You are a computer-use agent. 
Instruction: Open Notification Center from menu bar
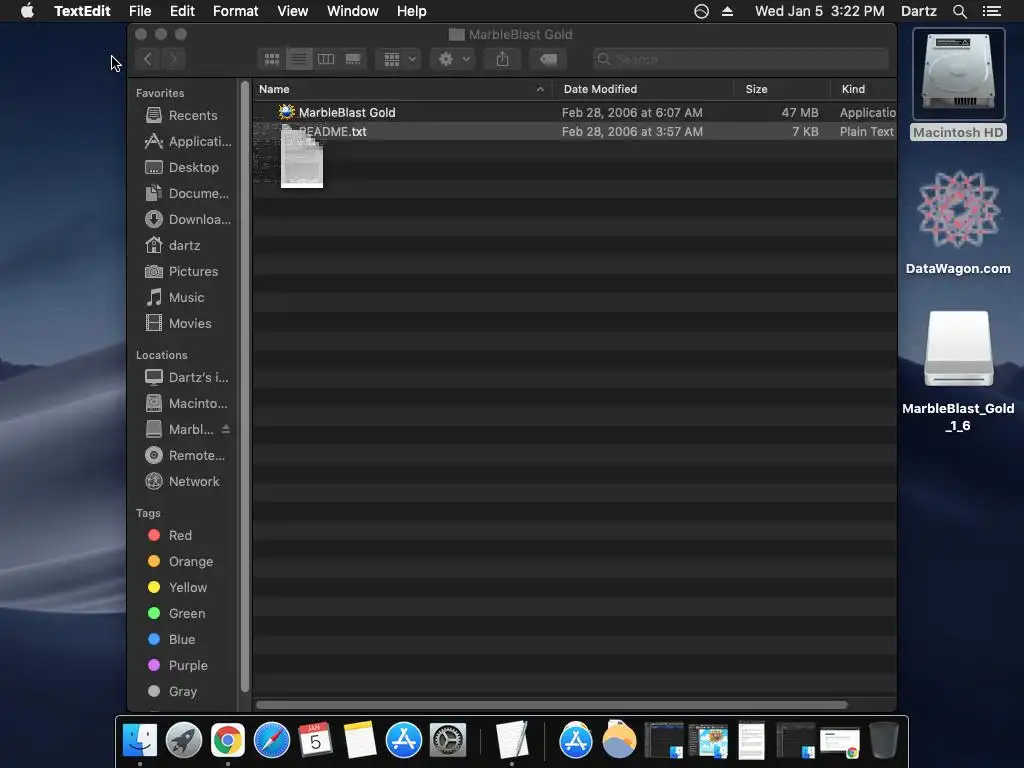(991, 11)
